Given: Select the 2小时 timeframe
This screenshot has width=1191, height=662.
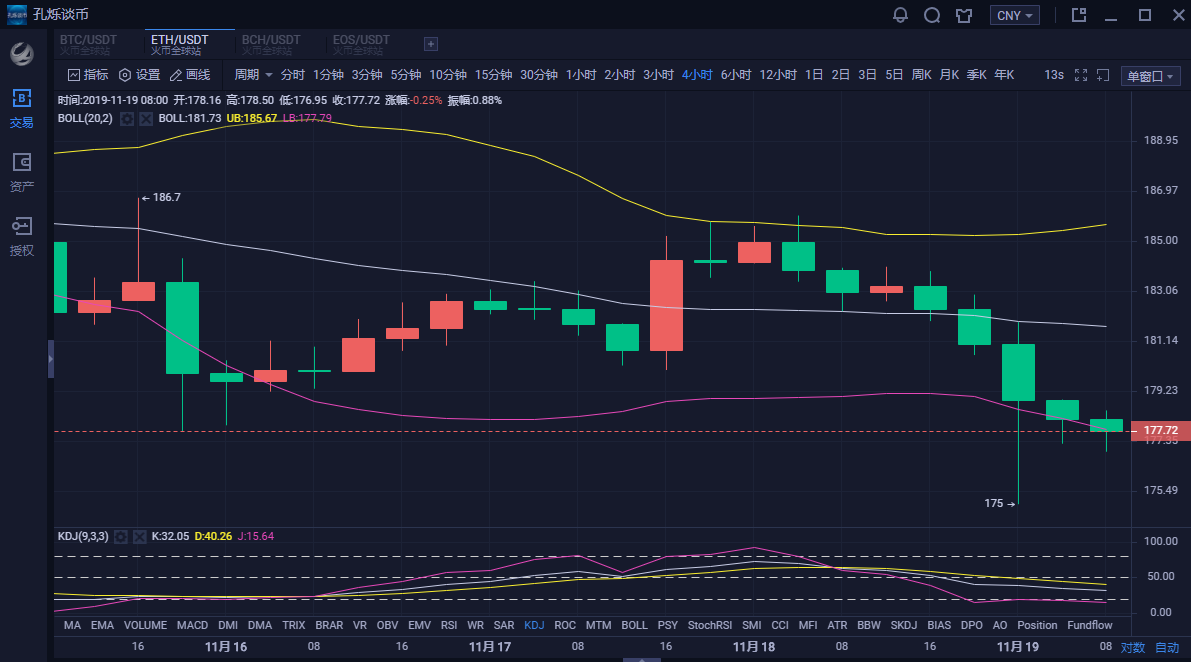Looking at the screenshot, I should [620, 74].
